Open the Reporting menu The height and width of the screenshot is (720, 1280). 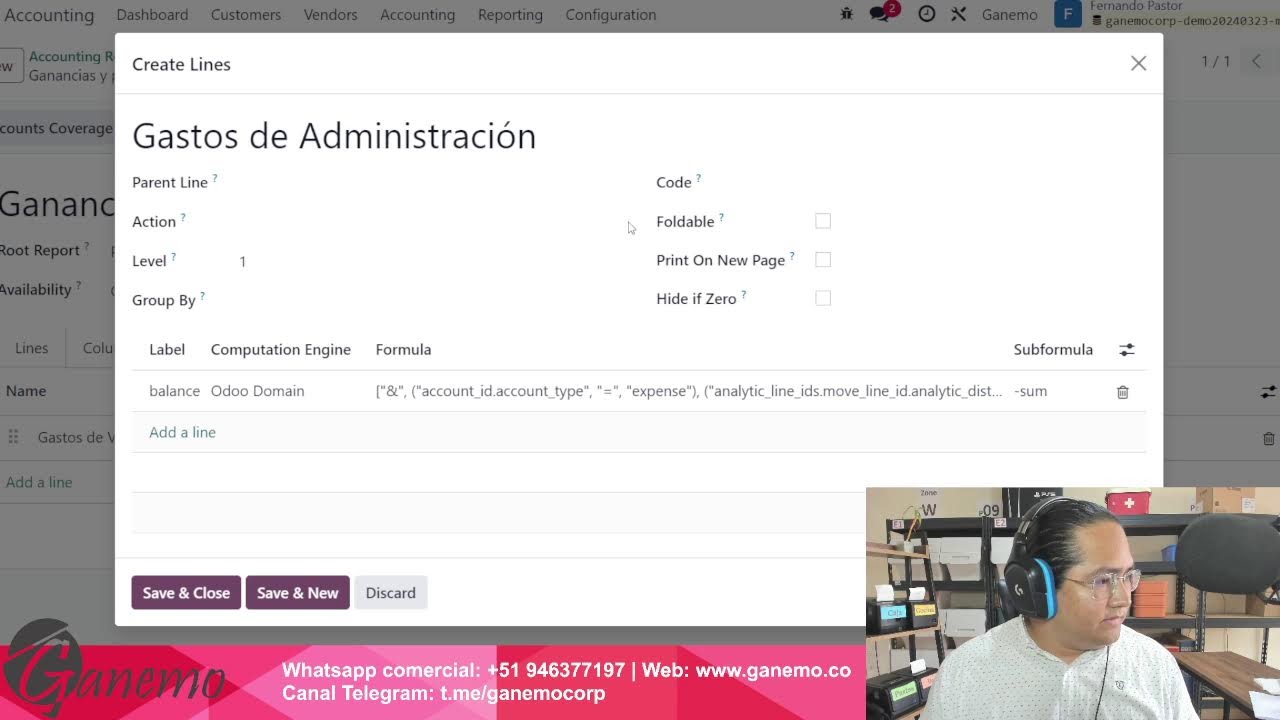coord(510,15)
